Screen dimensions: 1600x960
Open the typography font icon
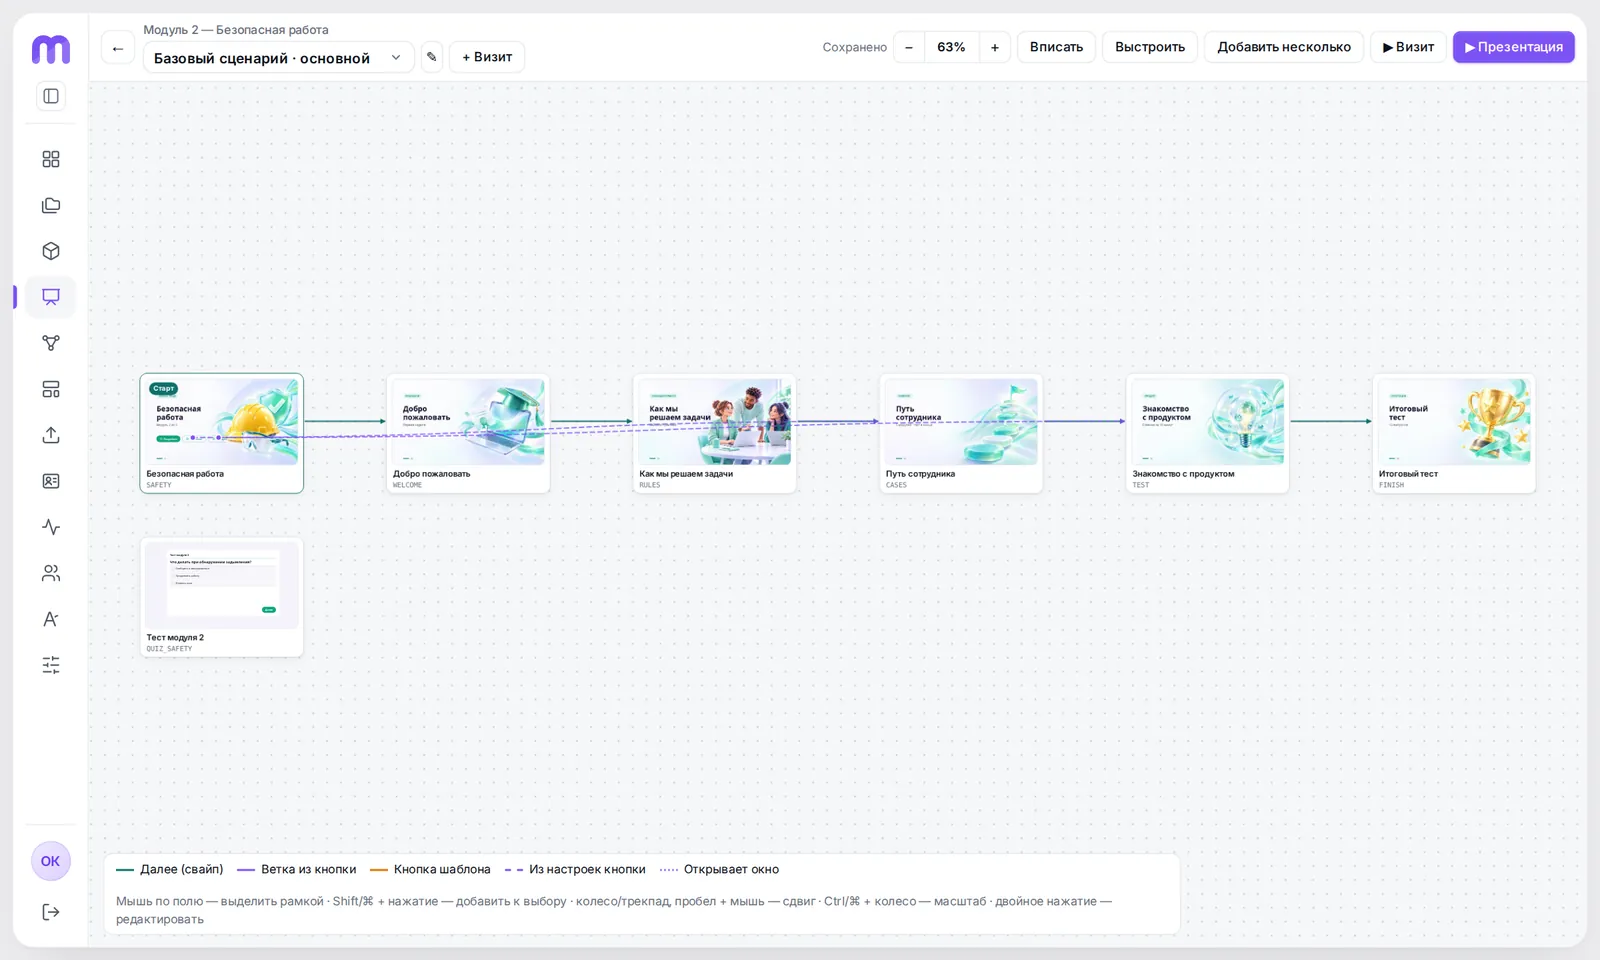51,619
